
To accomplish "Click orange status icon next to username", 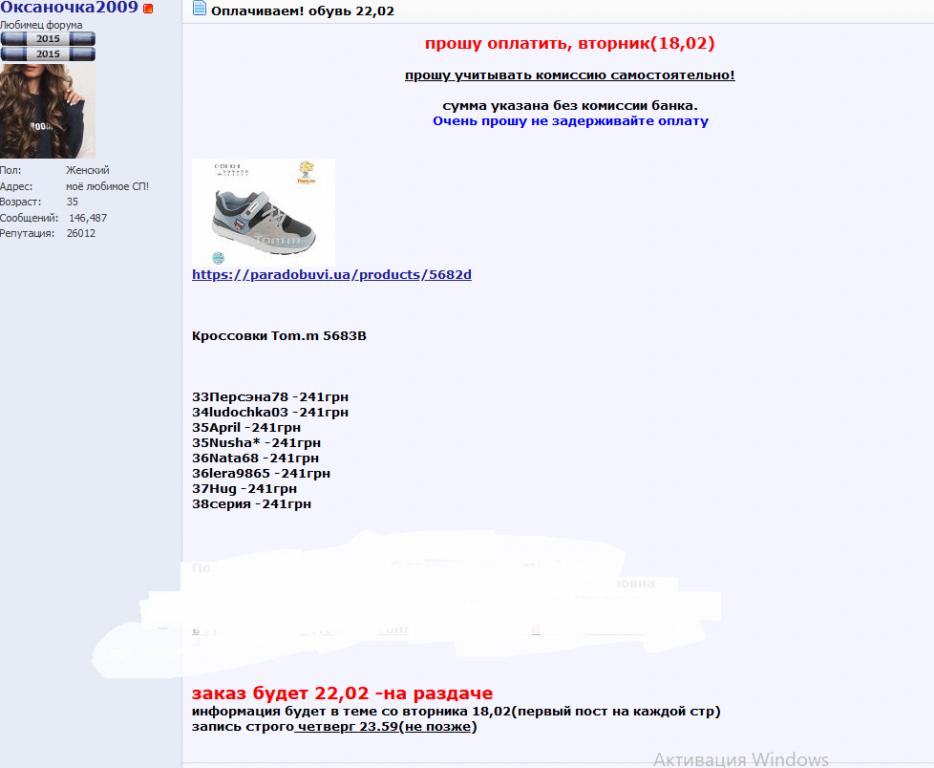I will [148, 8].
